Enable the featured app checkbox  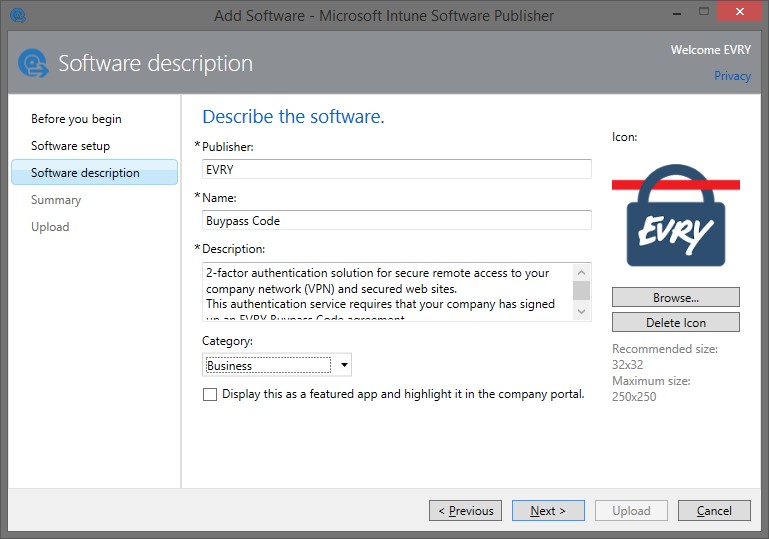[x=210, y=394]
